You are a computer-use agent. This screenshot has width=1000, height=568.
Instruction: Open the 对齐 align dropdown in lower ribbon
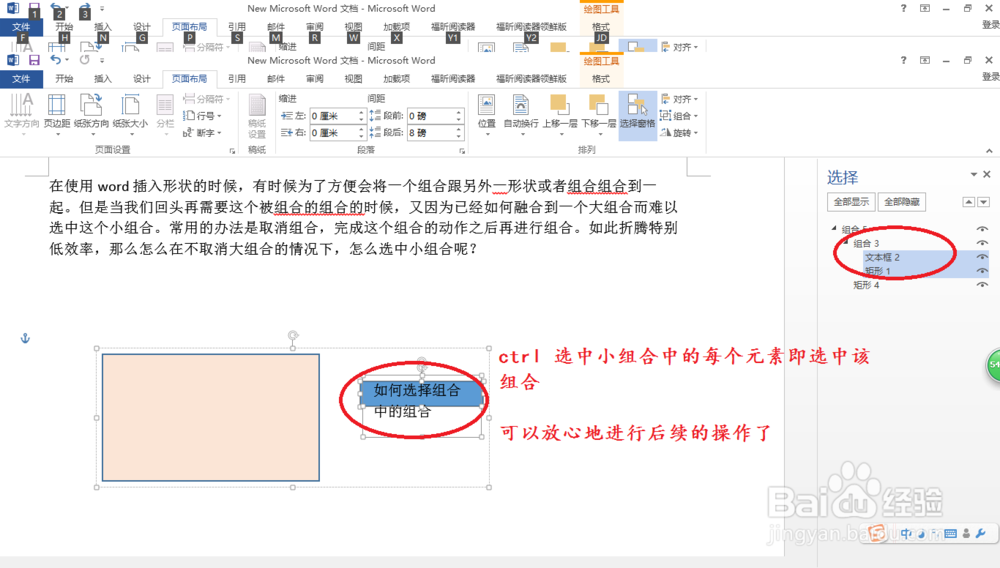[x=679, y=99]
